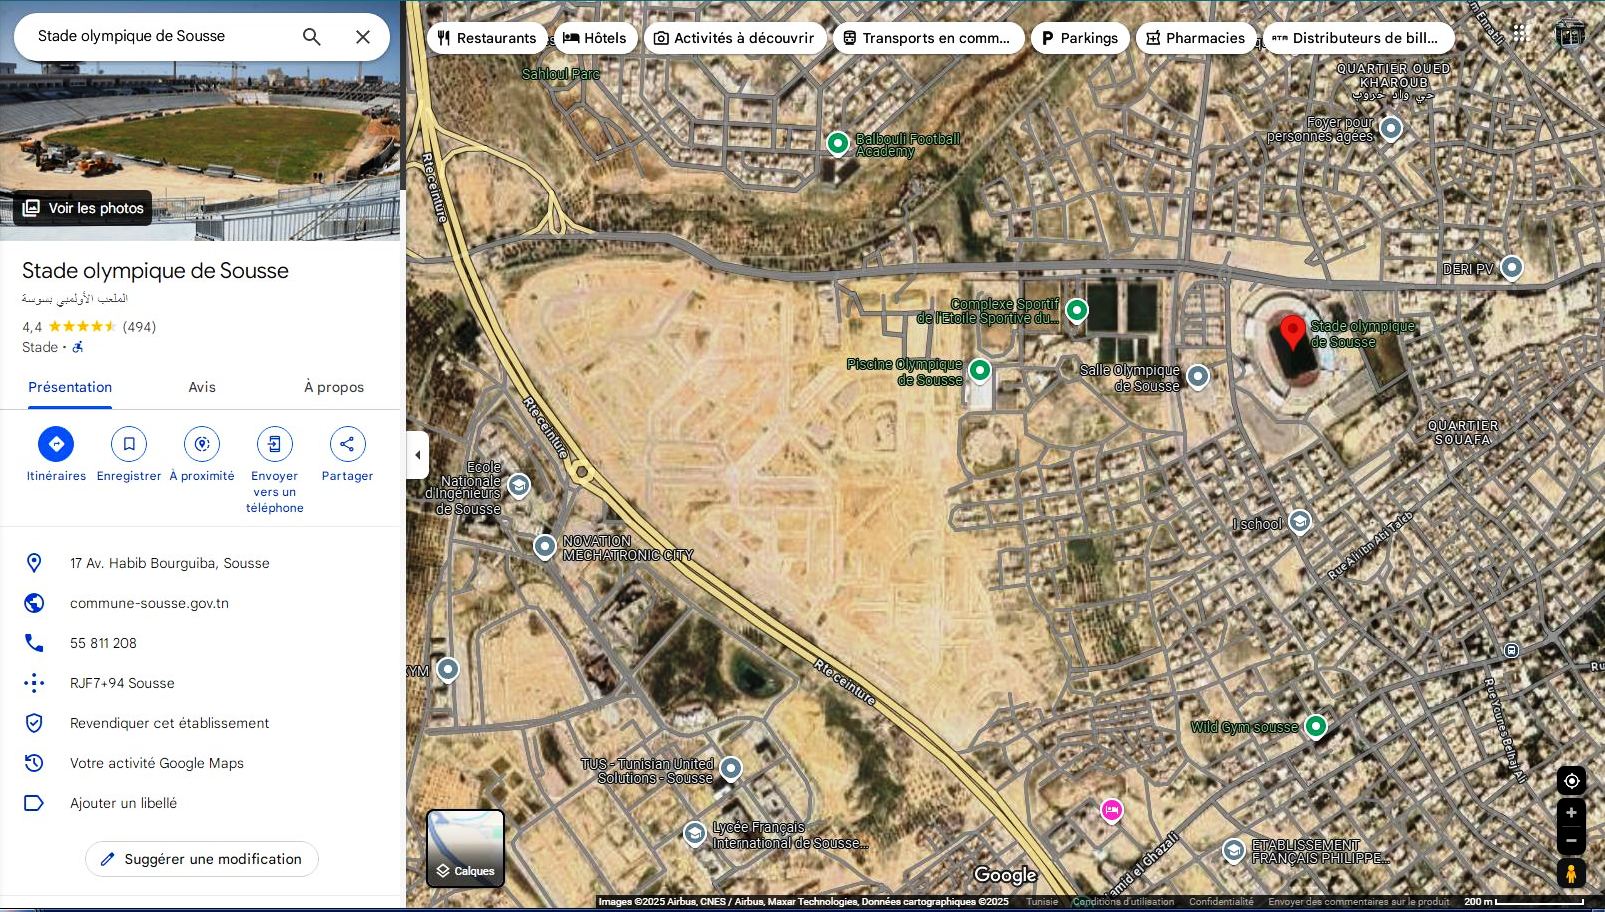Switch to the Avis tab
Image resolution: width=1605 pixels, height=912 pixels.
coord(202,387)
